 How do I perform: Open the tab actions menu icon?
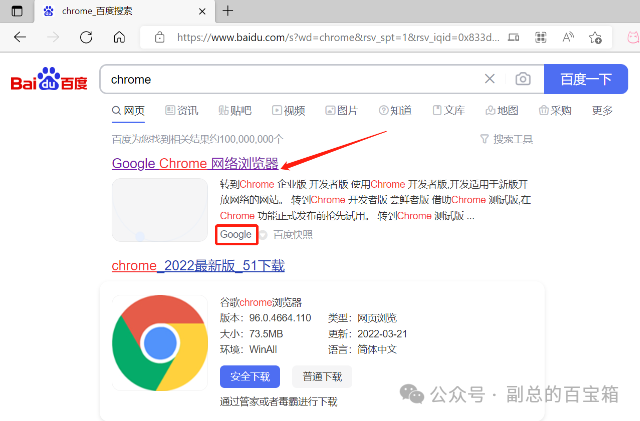click(x=16, y=11)
